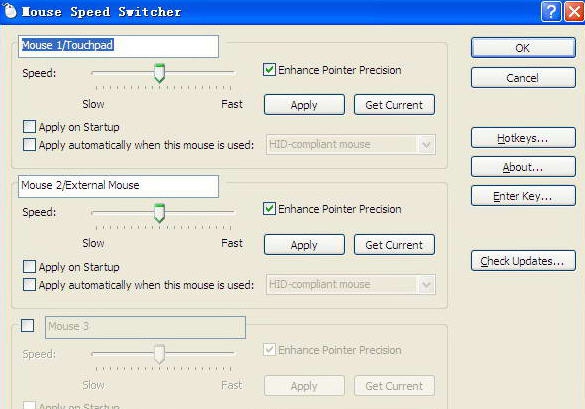Click Apply for Mouse 2/External Mouse
Screen dimensions: 585x409
click(x=304, y=245)
